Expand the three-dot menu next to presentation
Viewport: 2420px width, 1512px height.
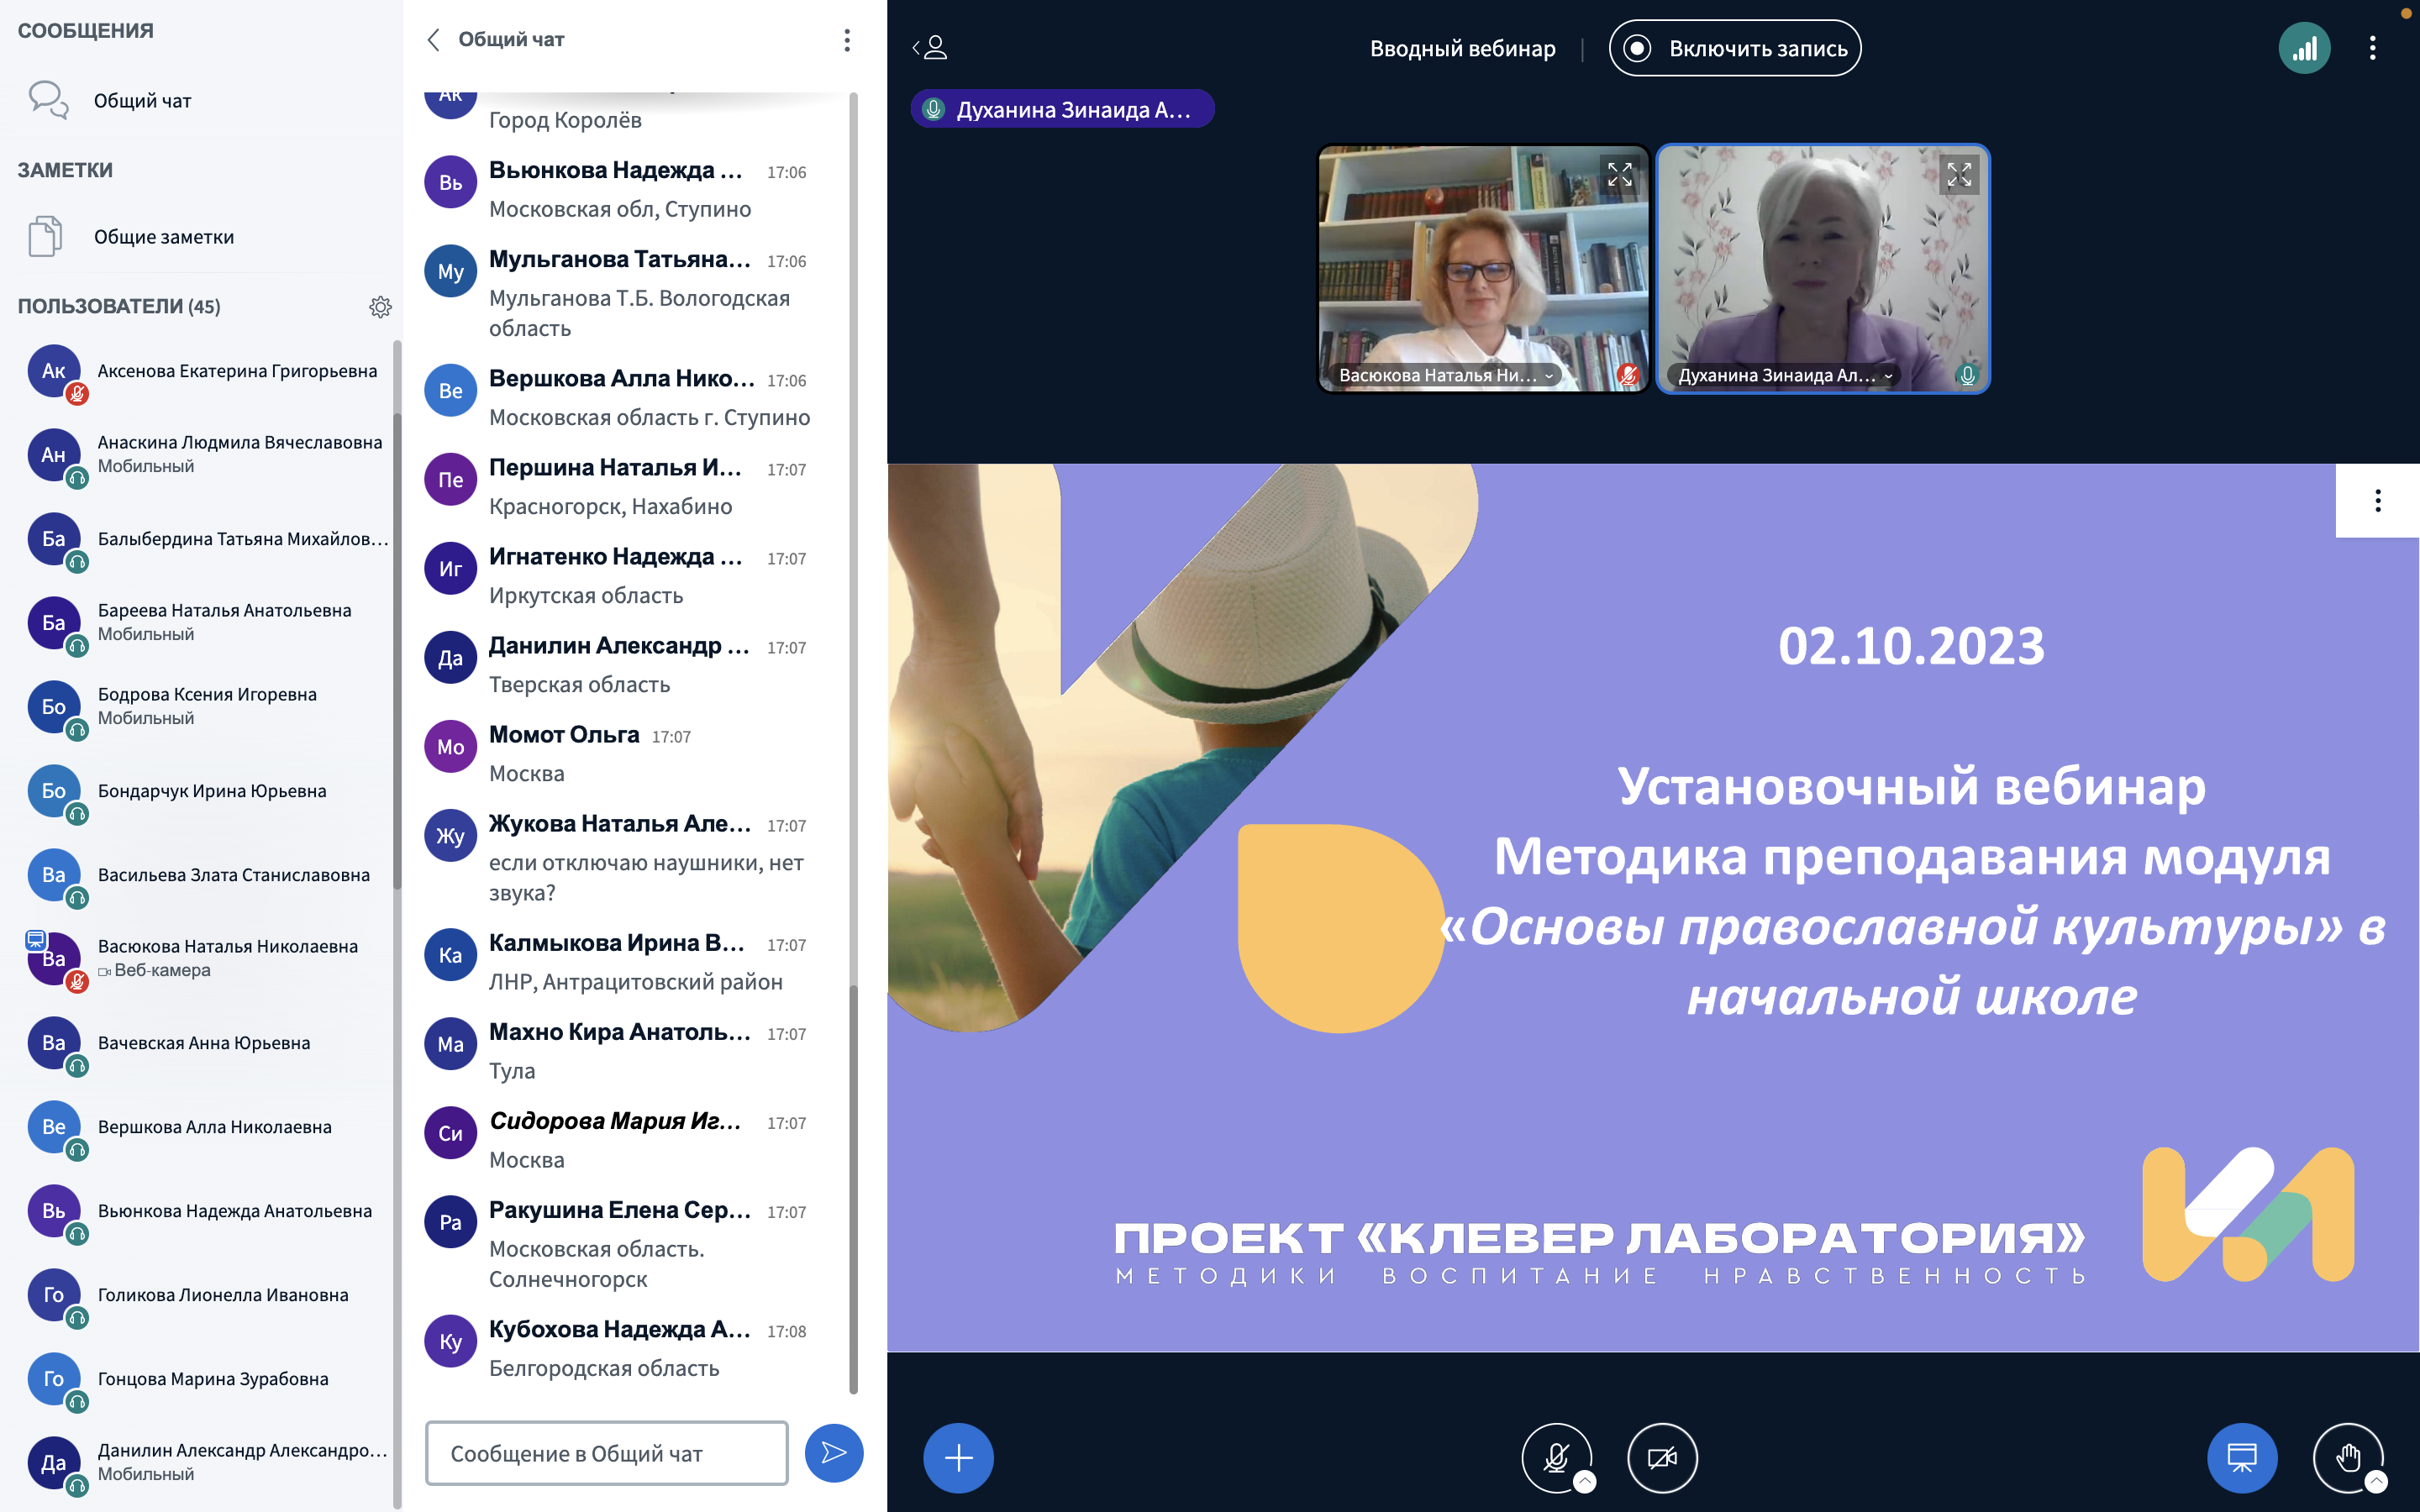(x=2375, y=501)
